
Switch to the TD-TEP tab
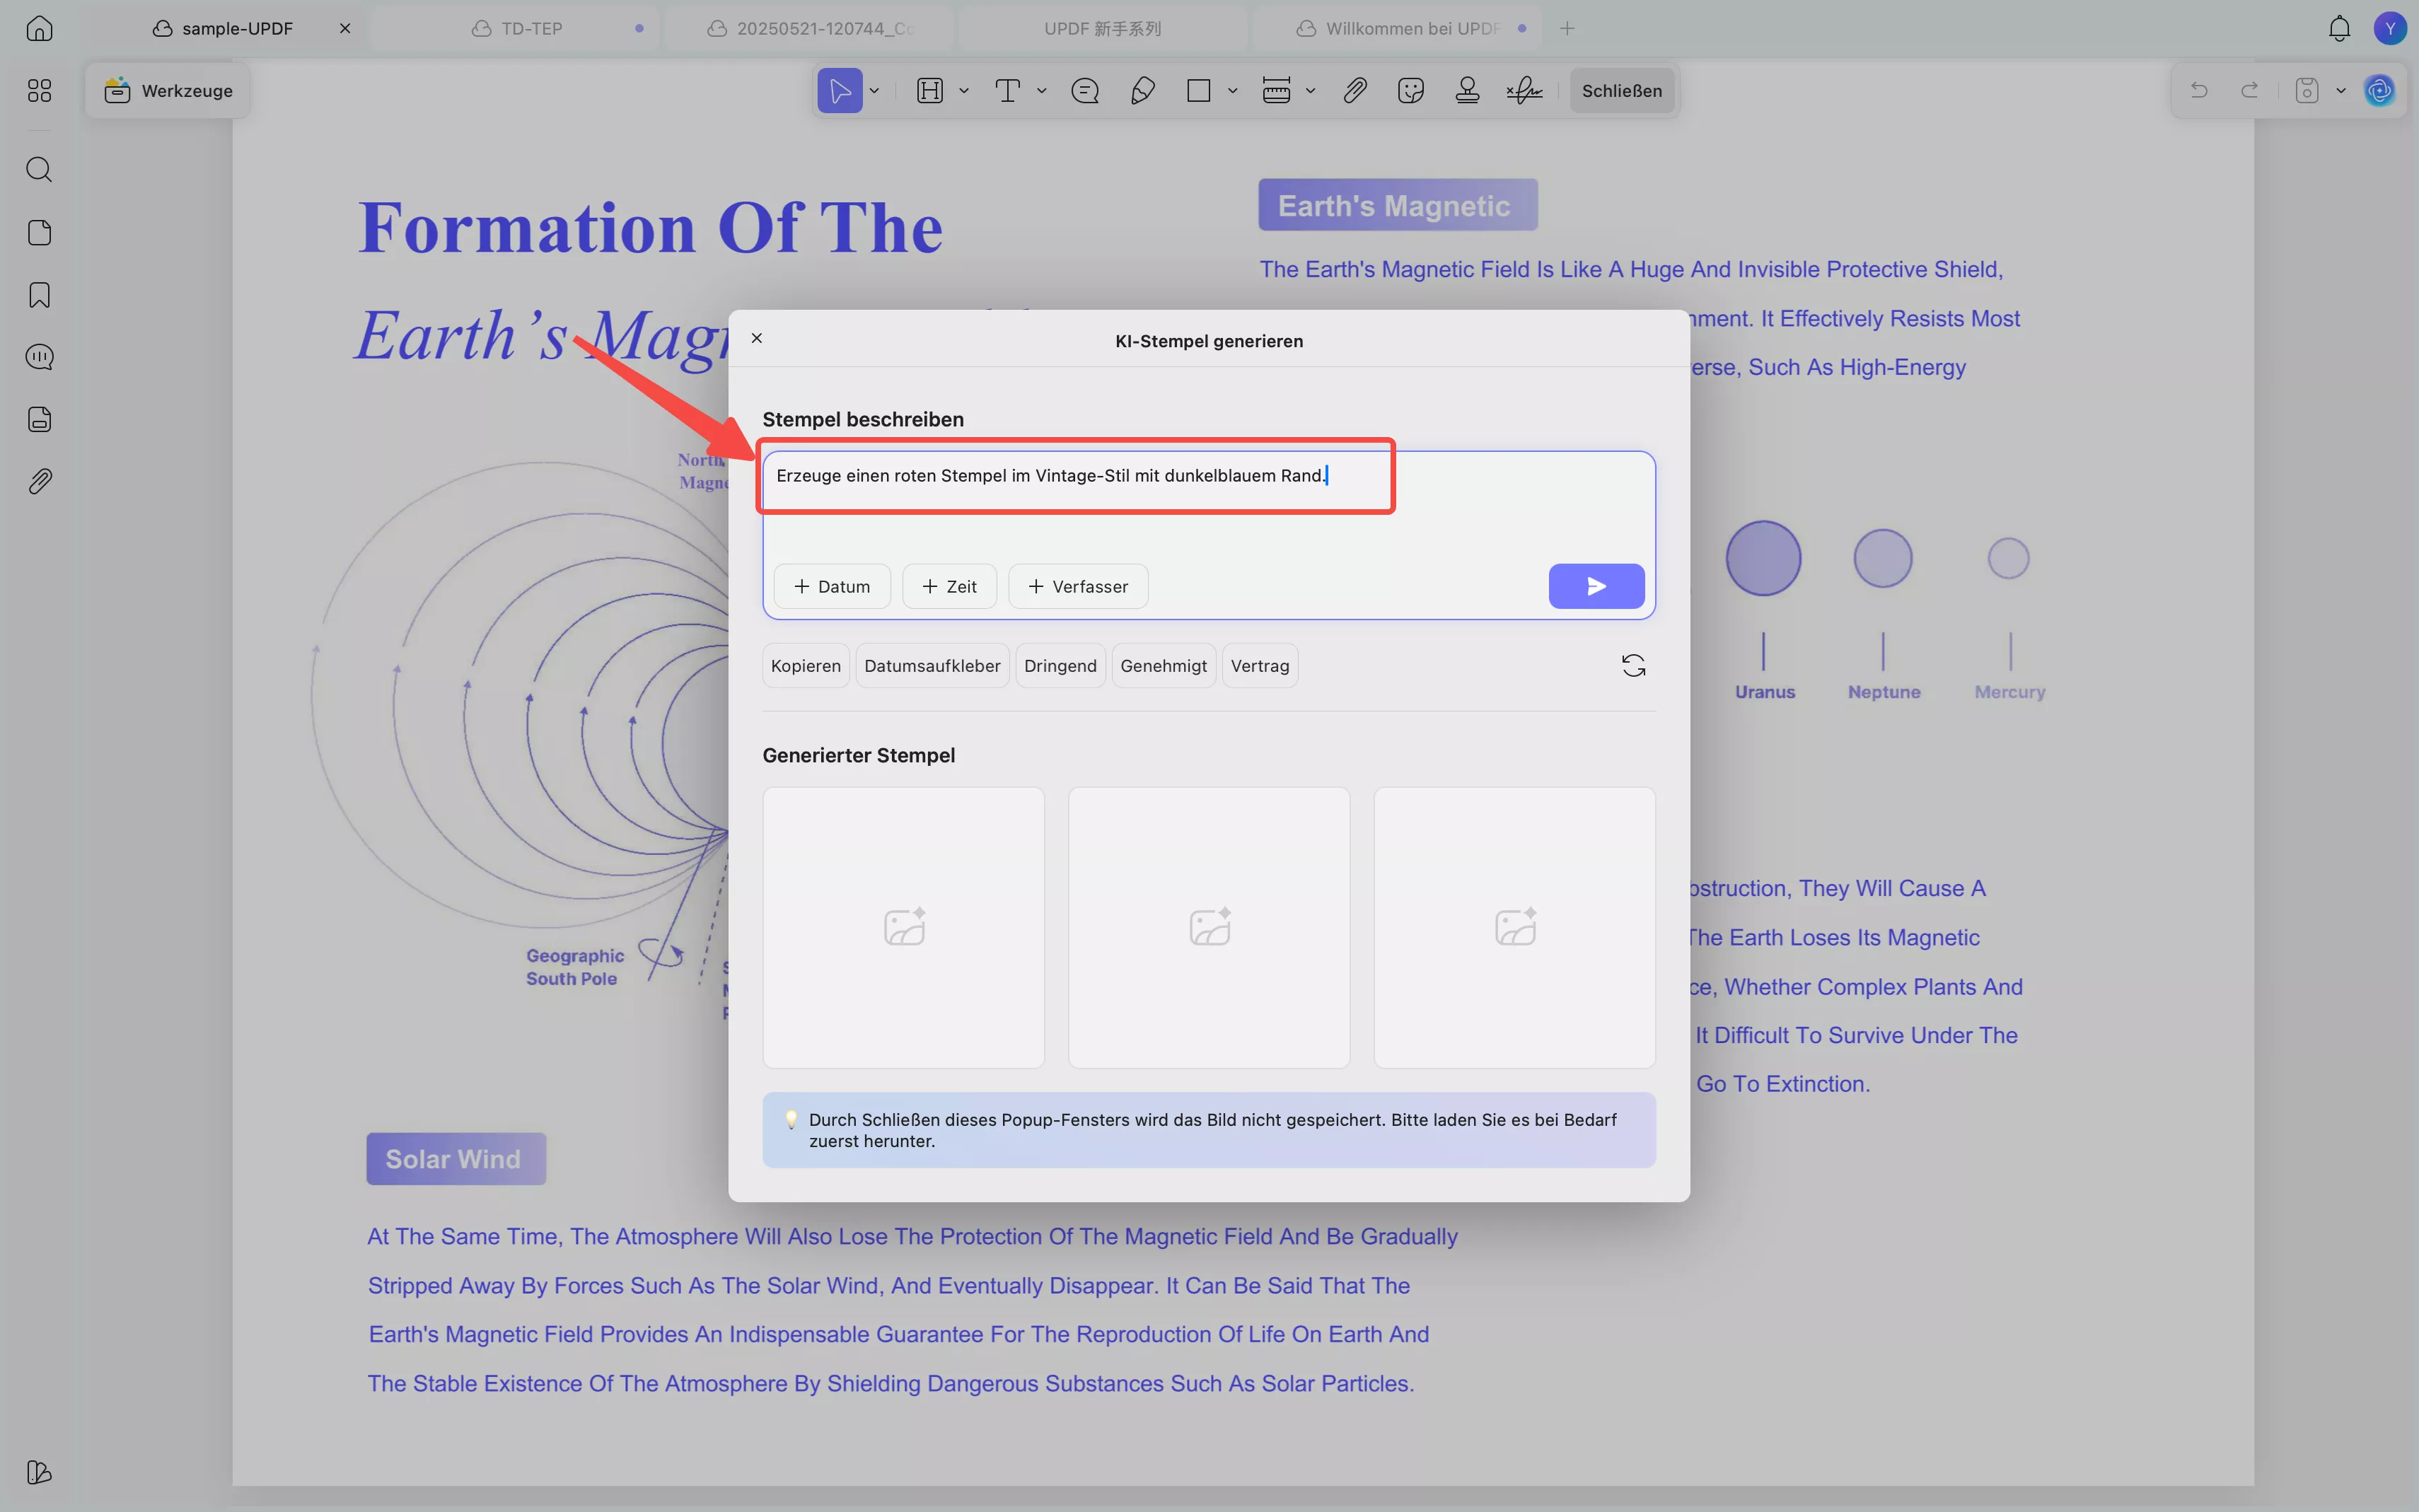click(531, 28)
